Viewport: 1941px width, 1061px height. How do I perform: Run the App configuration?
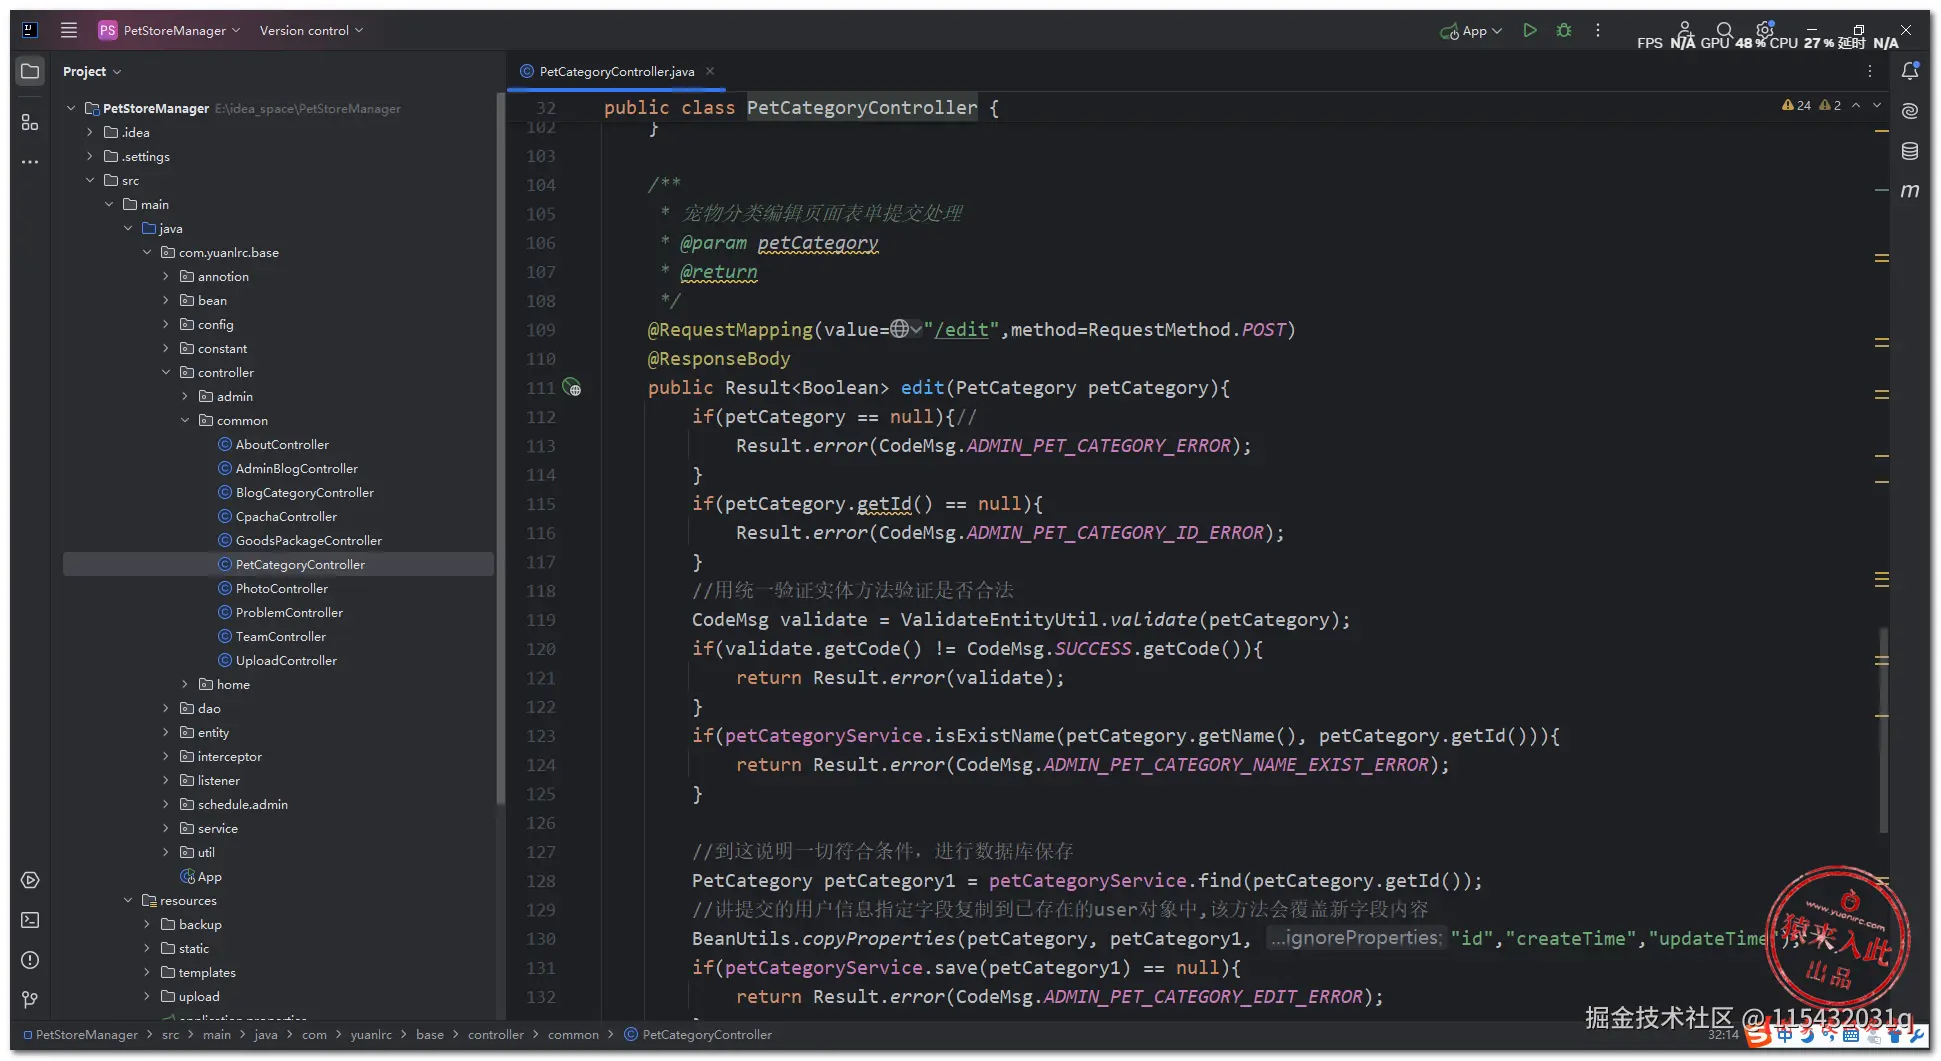click(1529, 30)
